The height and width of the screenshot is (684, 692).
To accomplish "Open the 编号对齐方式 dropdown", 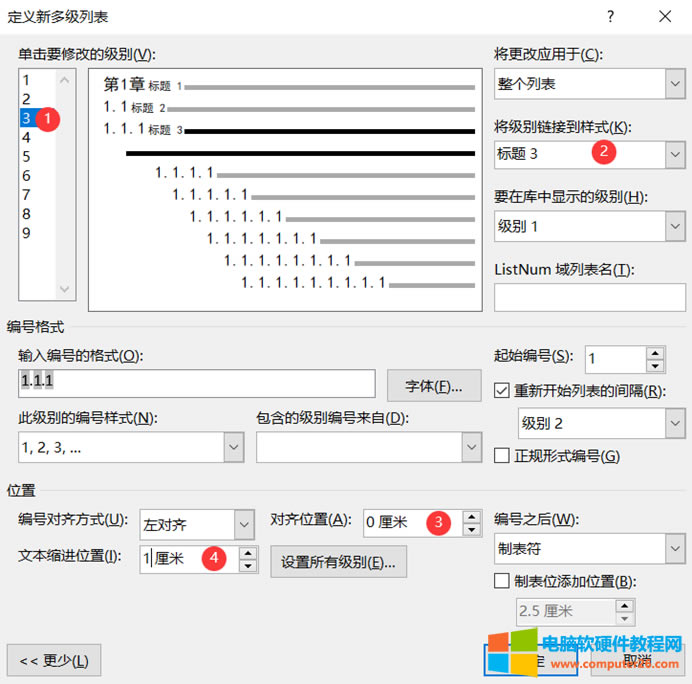I will tap(244, 525).
